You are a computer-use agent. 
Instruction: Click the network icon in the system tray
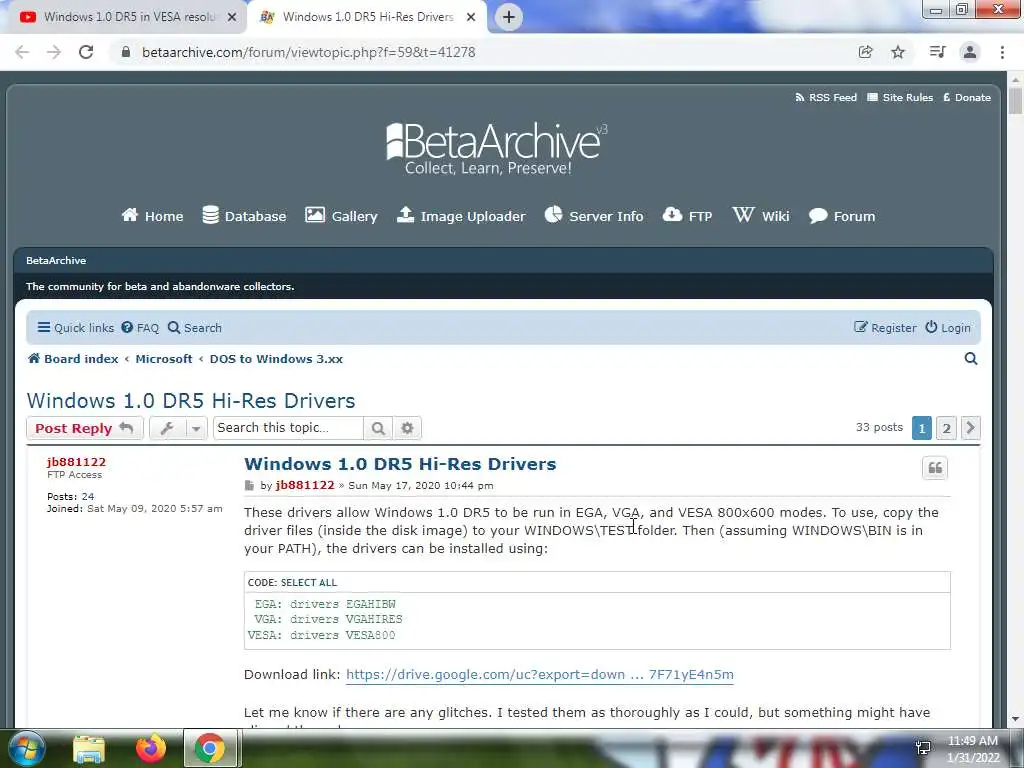pos(923,748)
